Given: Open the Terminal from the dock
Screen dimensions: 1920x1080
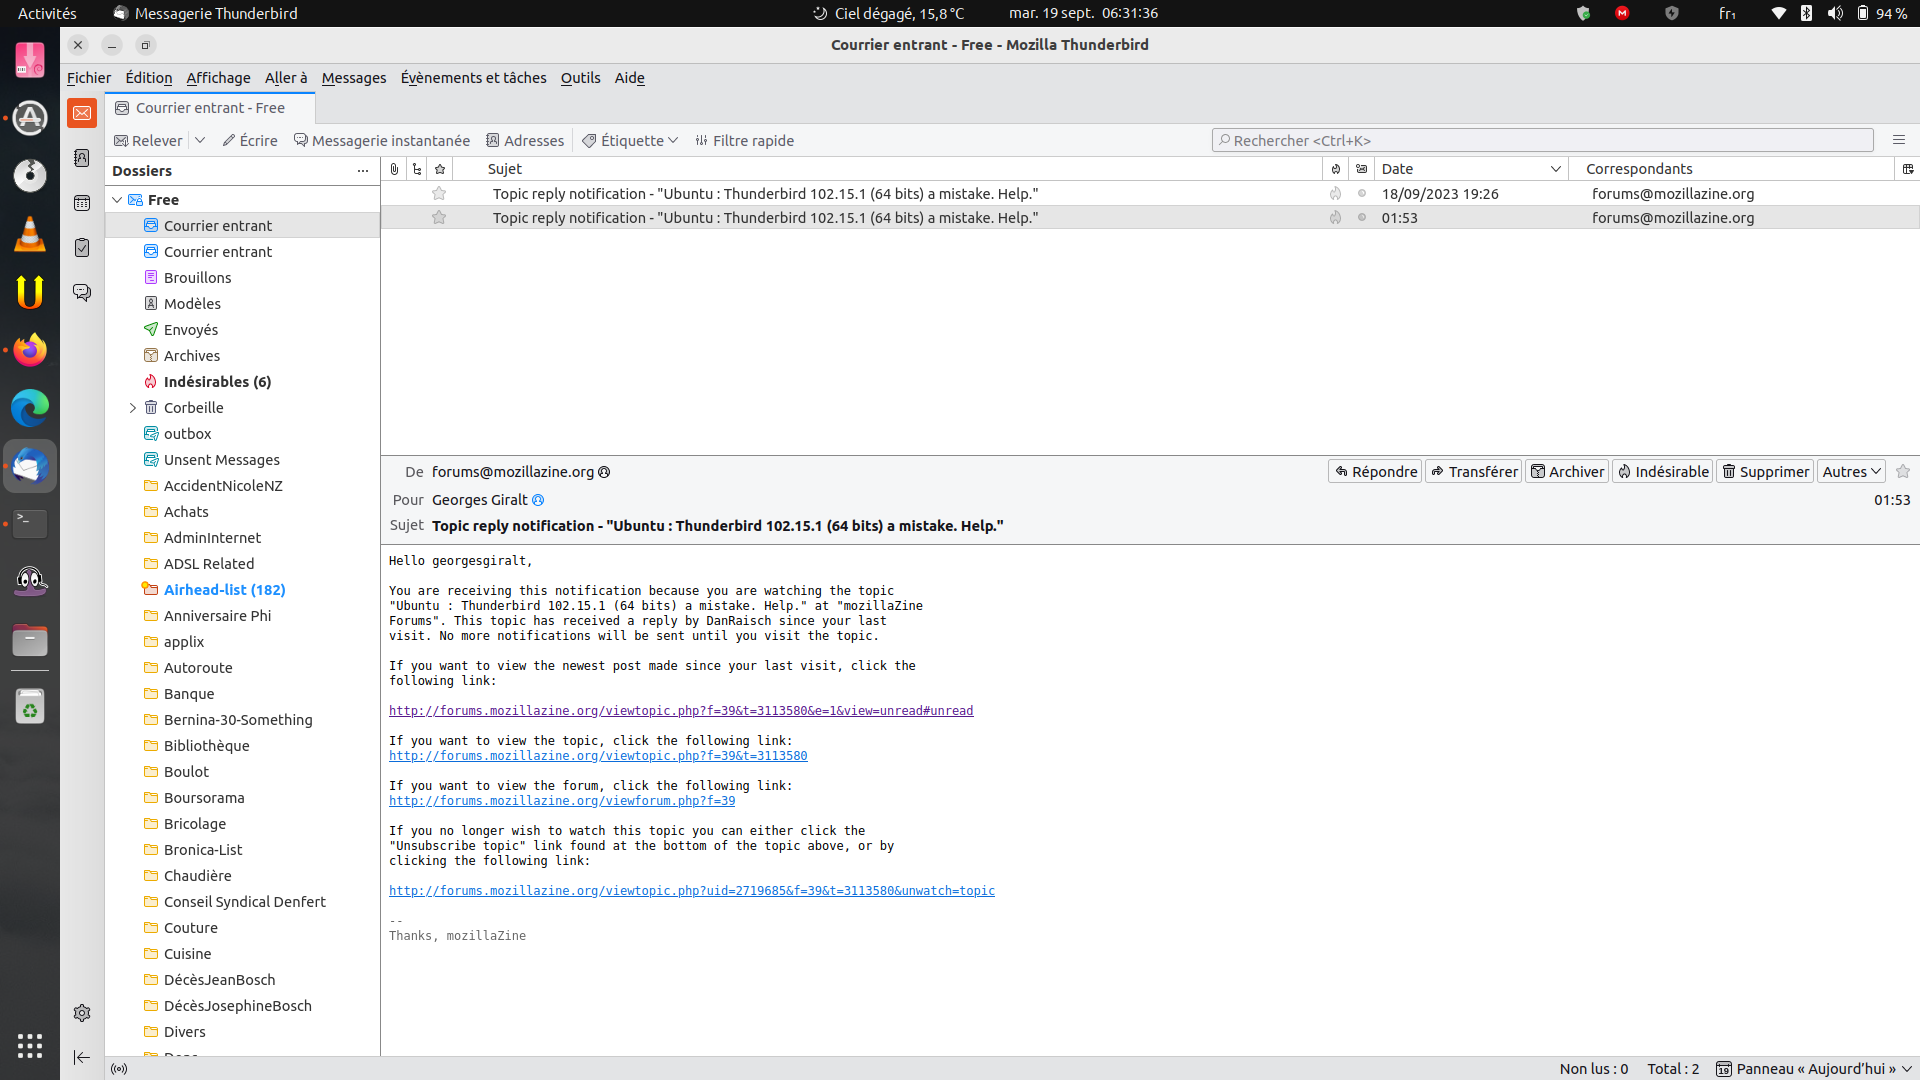Looking at the screenshot, I should pyautogui.click(x=30, y=524).
